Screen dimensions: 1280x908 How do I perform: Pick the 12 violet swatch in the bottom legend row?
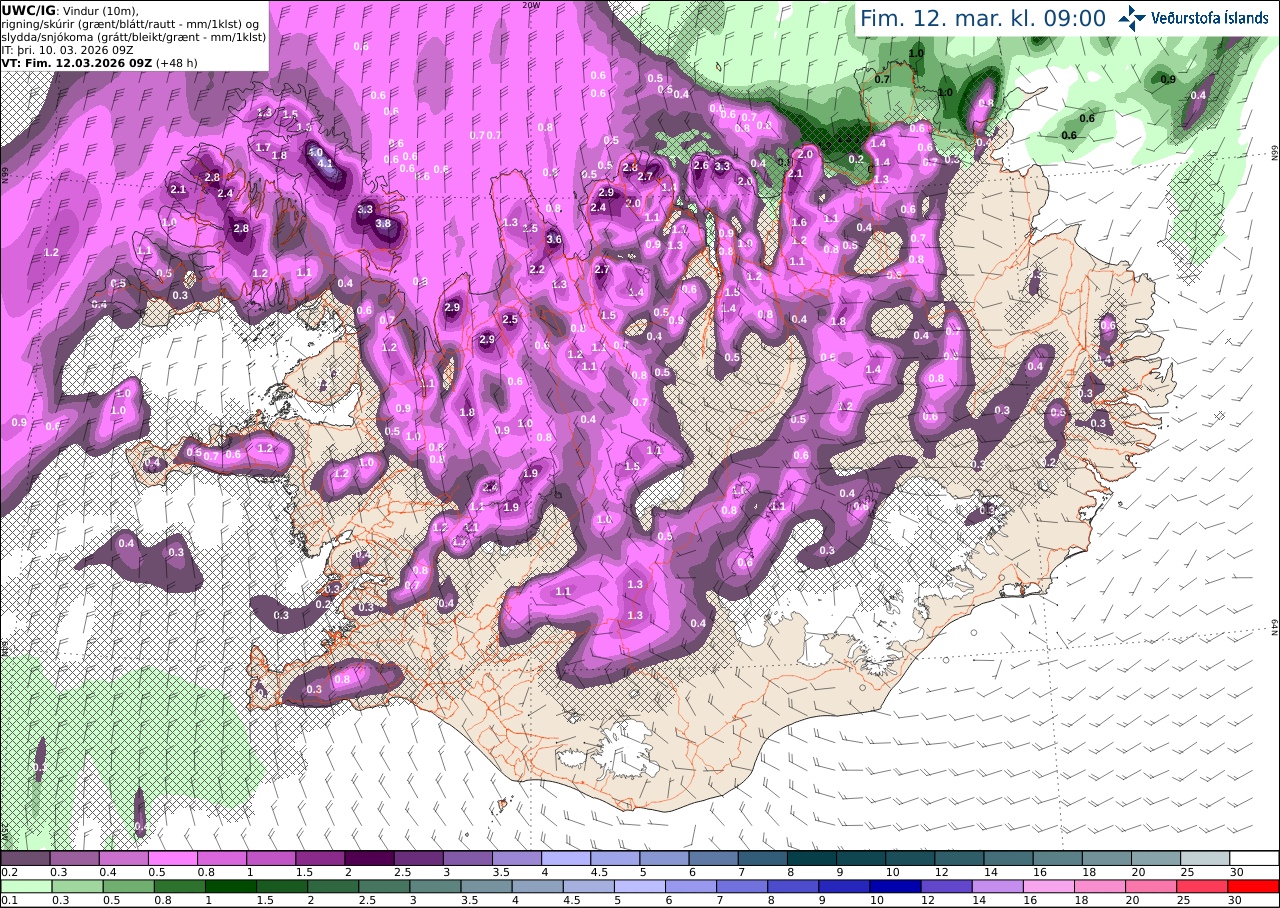click(946, 886)
